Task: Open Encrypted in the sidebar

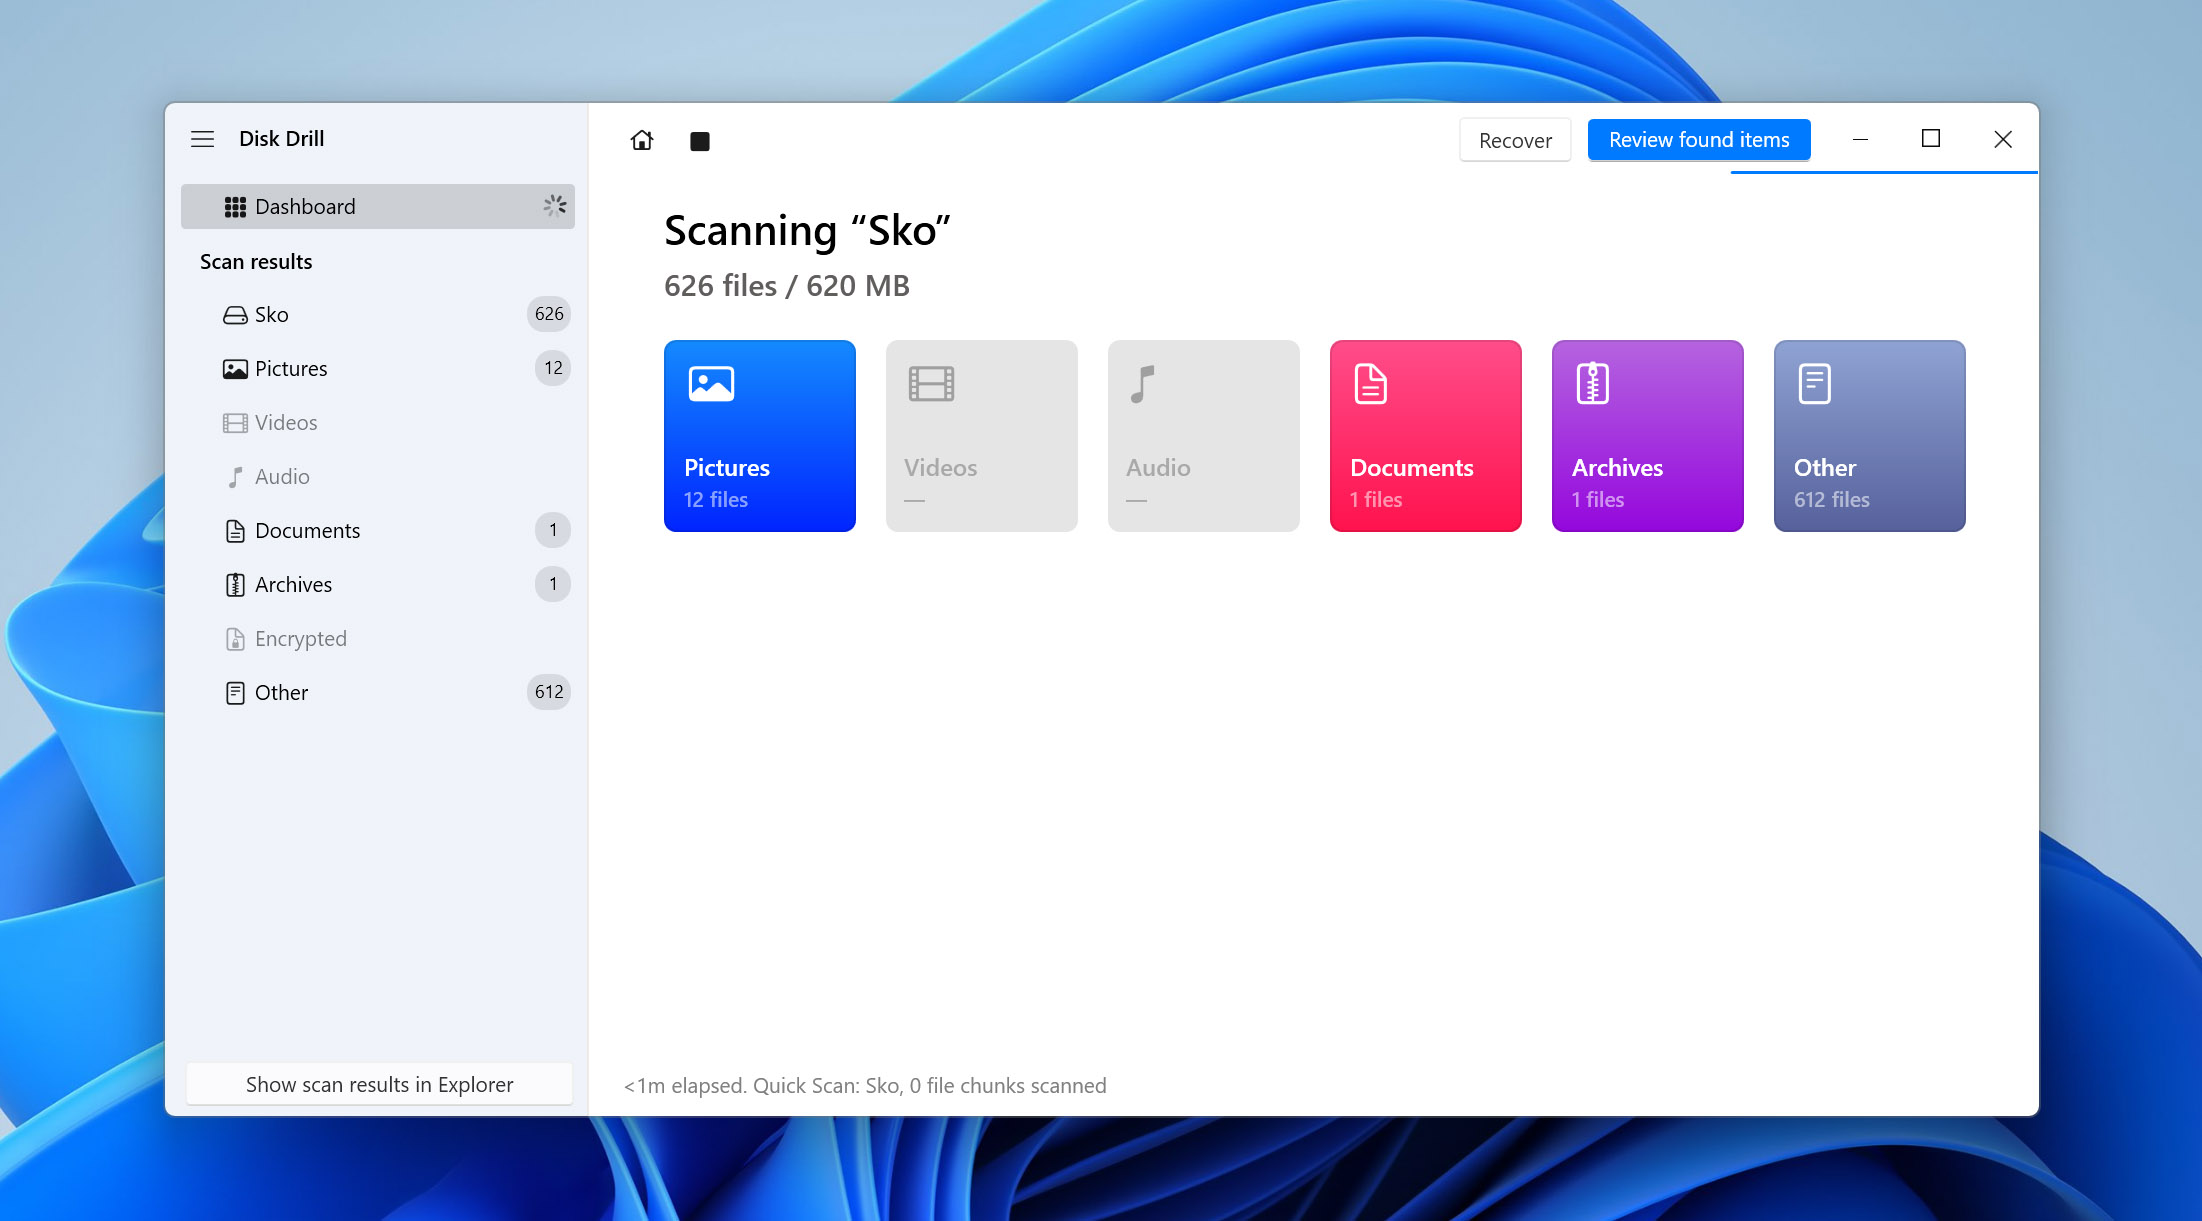Action: pos(378,638)
